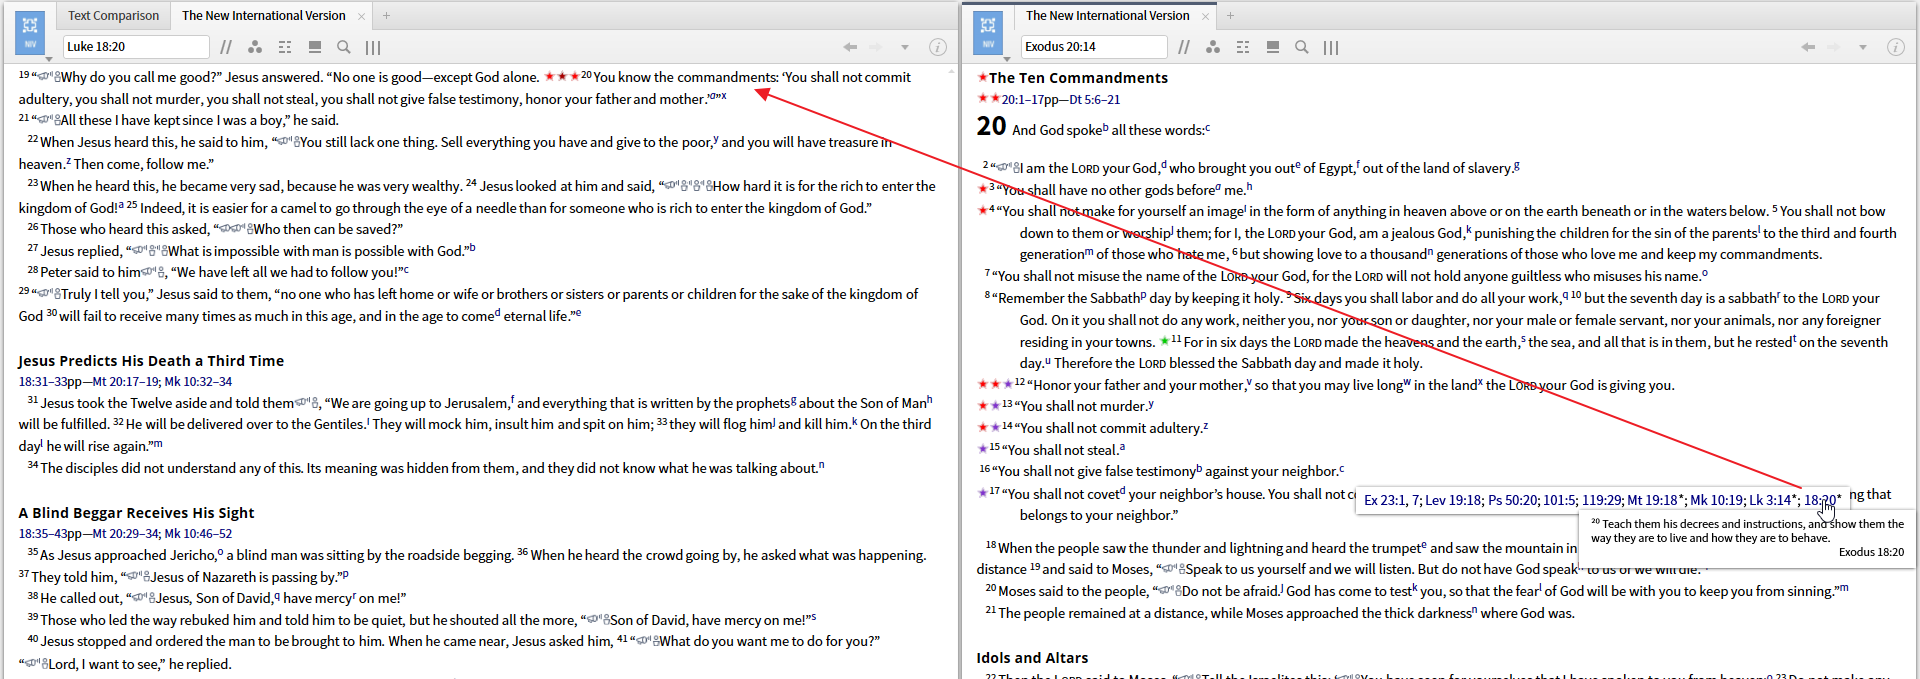Click the Luke 18:20 reference box
The image size is (1920, 679).
pos(136,47)
